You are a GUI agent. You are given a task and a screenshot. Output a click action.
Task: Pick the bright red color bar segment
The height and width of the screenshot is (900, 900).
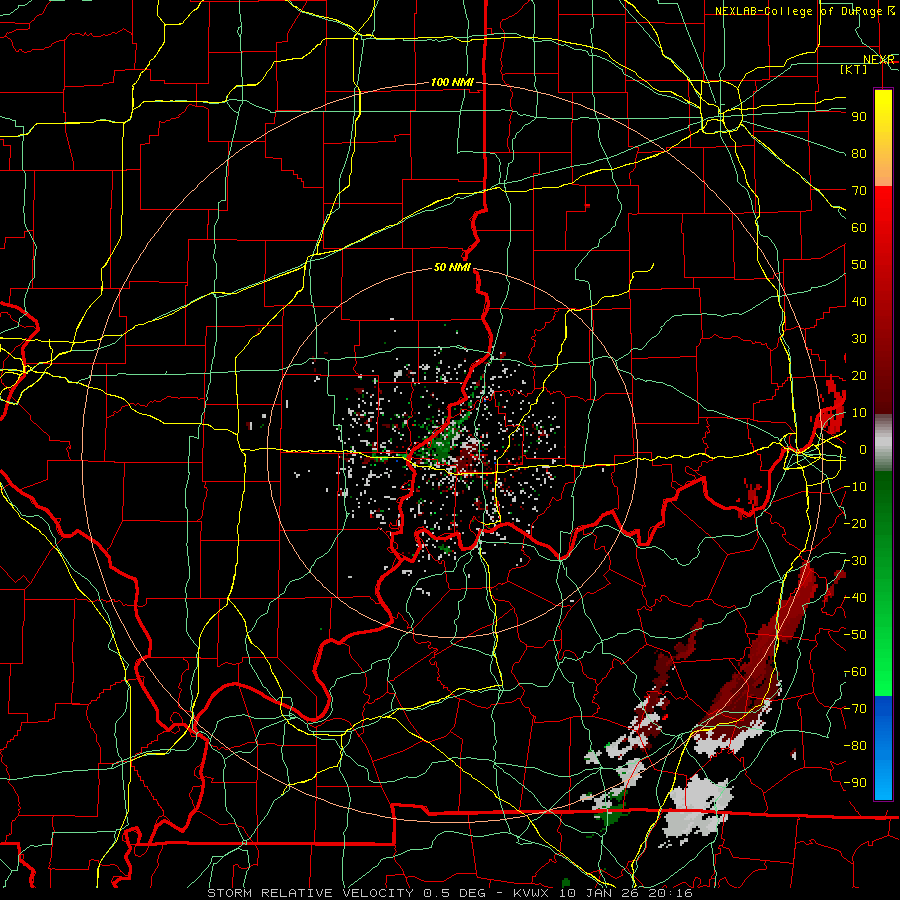tap(883, 212)
